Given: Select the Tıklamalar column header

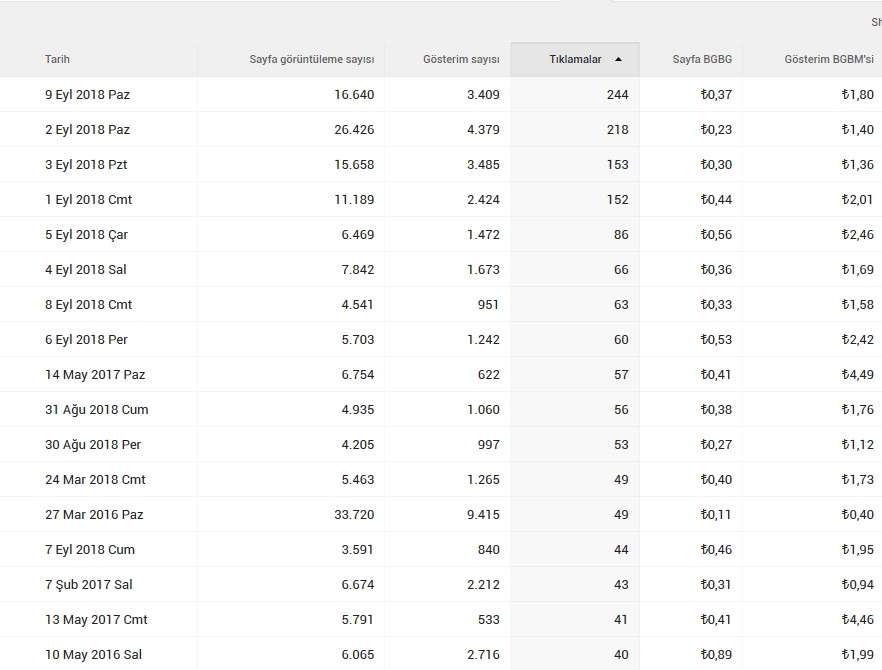Looking at the screenshot, I should 575,59.
